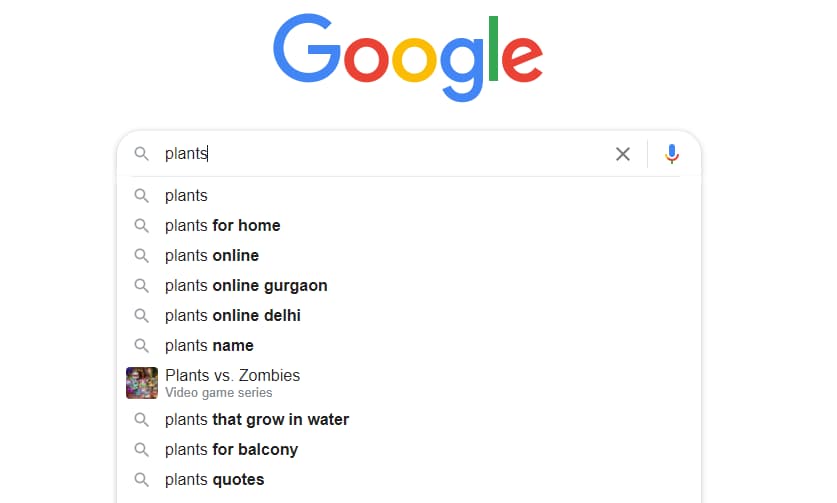This screenshot has width=837, height=503.
Task: Select the 'plants name' suggestion
Action: coord(409,345)
